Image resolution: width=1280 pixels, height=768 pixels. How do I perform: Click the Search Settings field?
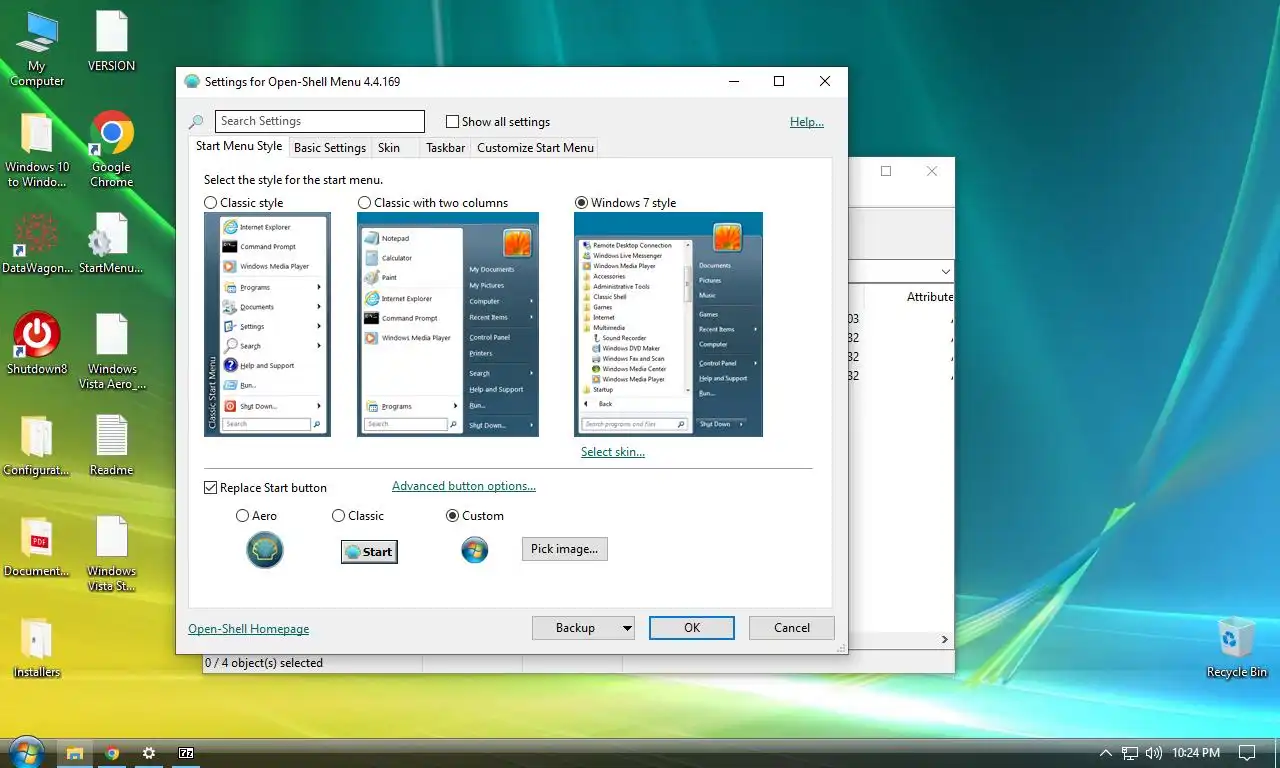(x=320, y=122)
